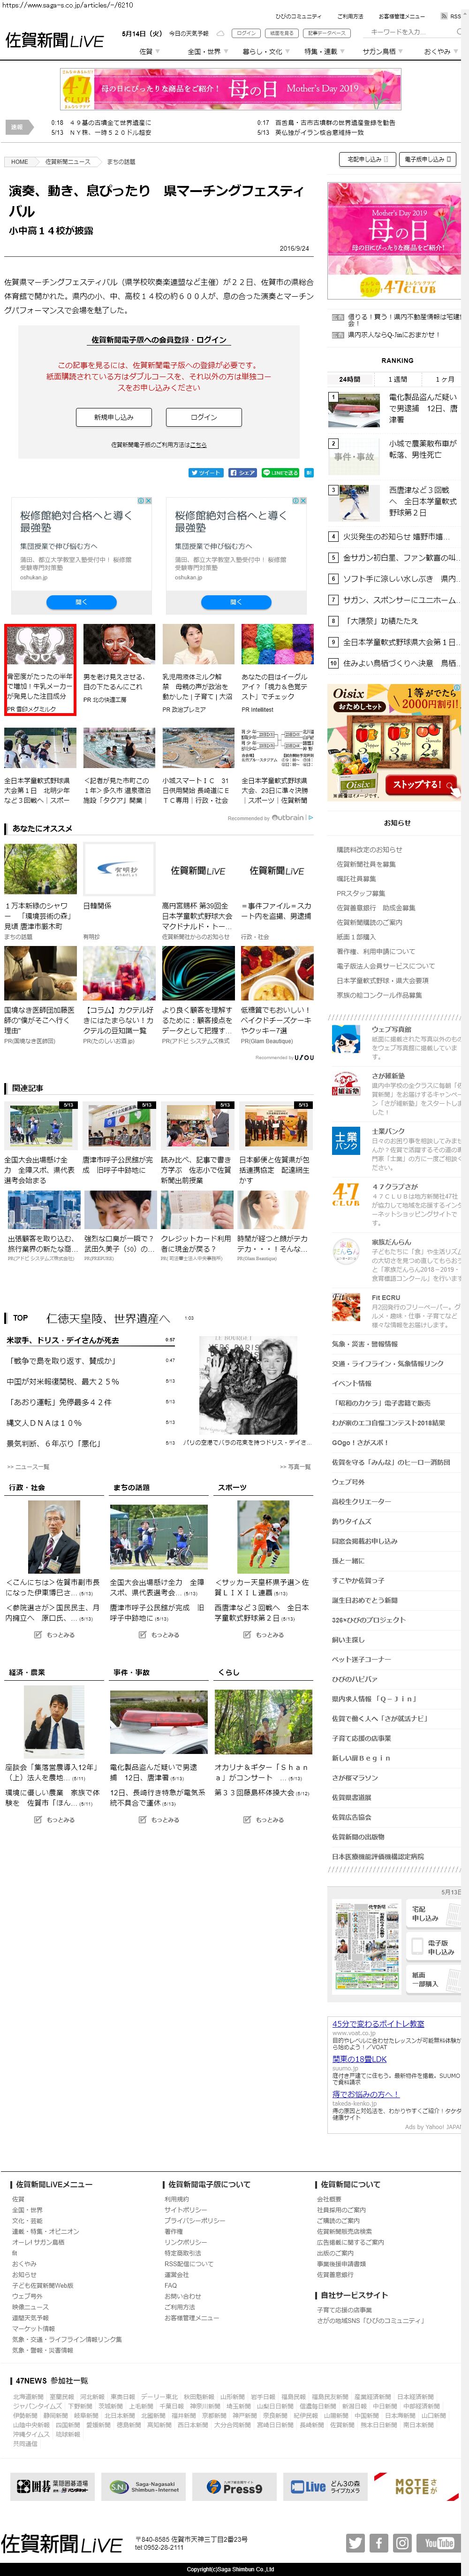Open the 囲碁 banner in the footer
The image size is (469, 2576).
[54, 2487]
